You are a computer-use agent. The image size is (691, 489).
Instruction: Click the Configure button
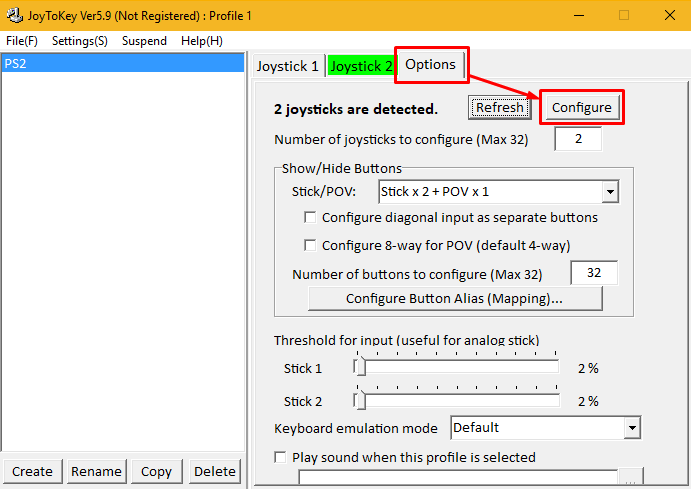[581, 108]
